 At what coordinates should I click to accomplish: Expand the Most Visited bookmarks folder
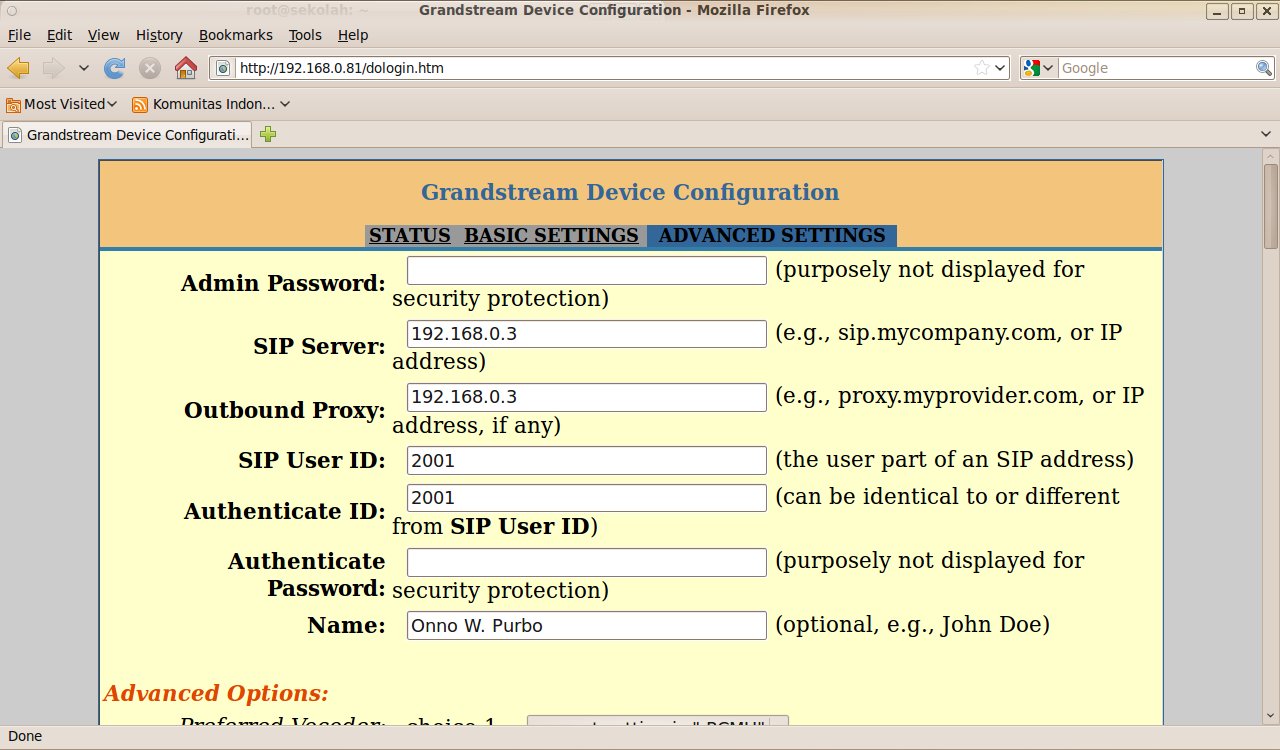pyautogui.click(x=62, y=104)
